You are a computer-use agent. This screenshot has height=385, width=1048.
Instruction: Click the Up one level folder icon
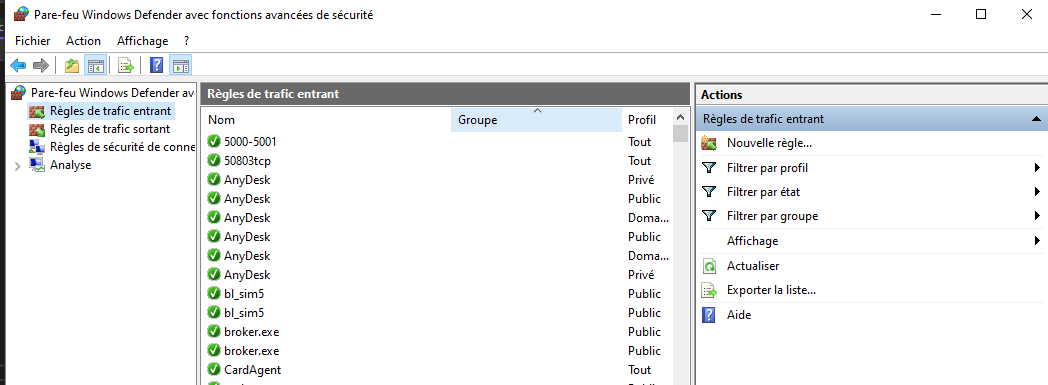pyautogui.click(x=72, y=66)
